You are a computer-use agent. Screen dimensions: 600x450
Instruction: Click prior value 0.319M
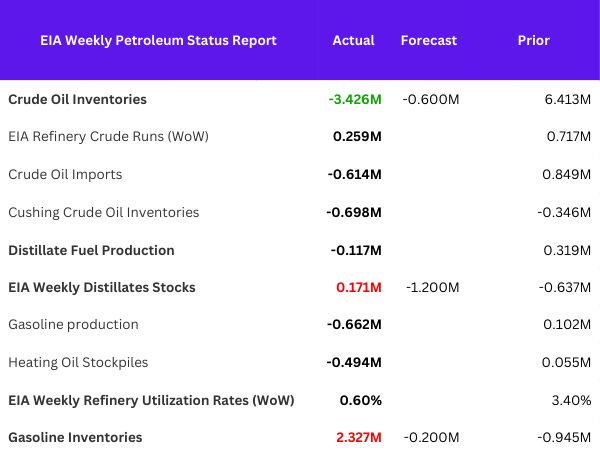567,250
